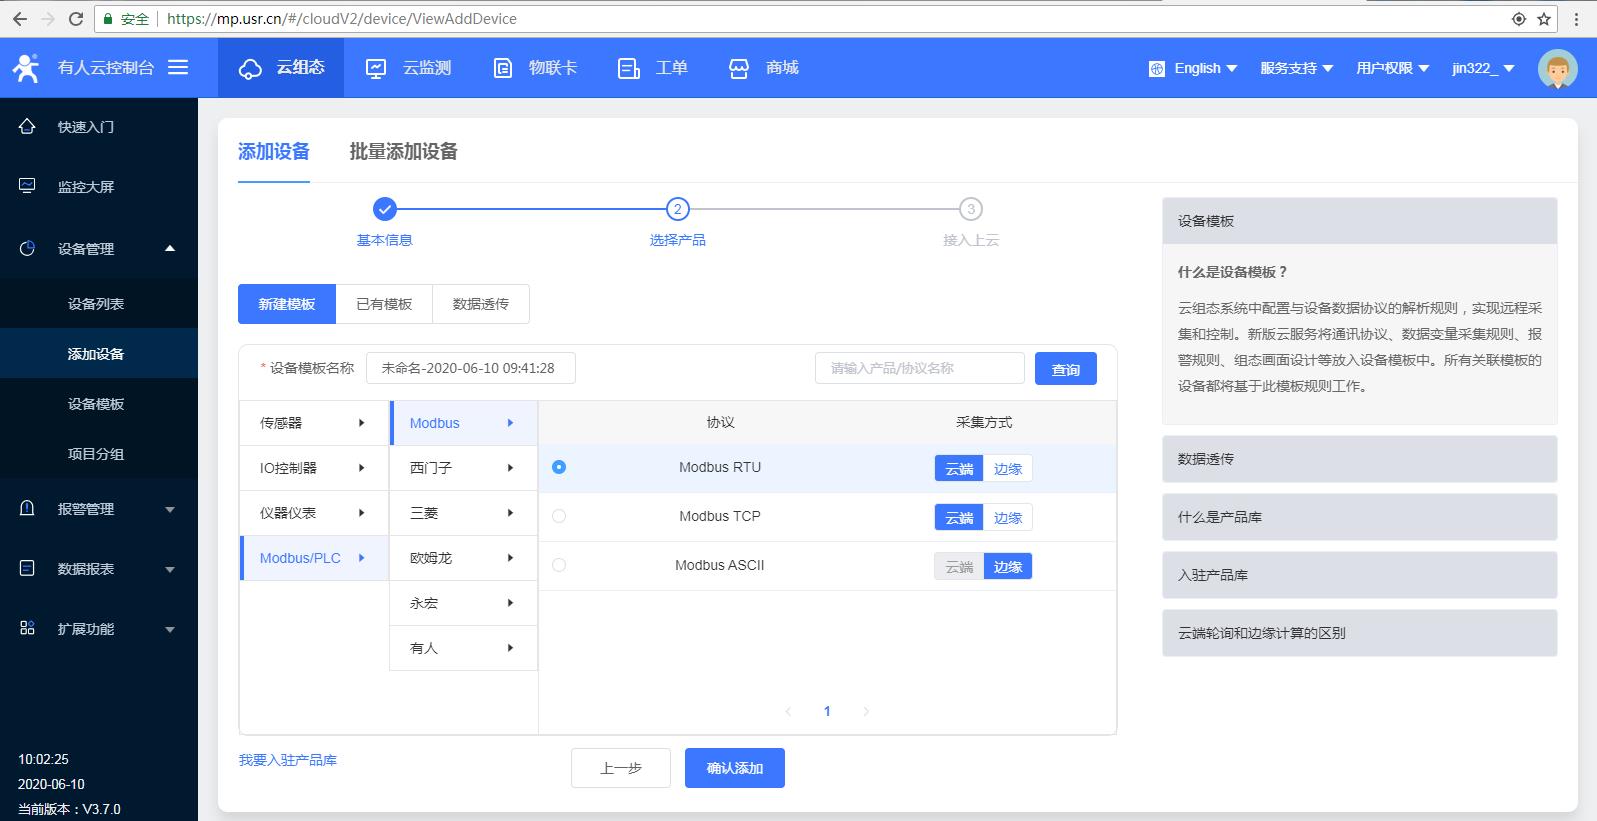Select the Modbus TCP radio button
Image resolution: width=1597 pixels, height=821 pixels.
(559, 516)
